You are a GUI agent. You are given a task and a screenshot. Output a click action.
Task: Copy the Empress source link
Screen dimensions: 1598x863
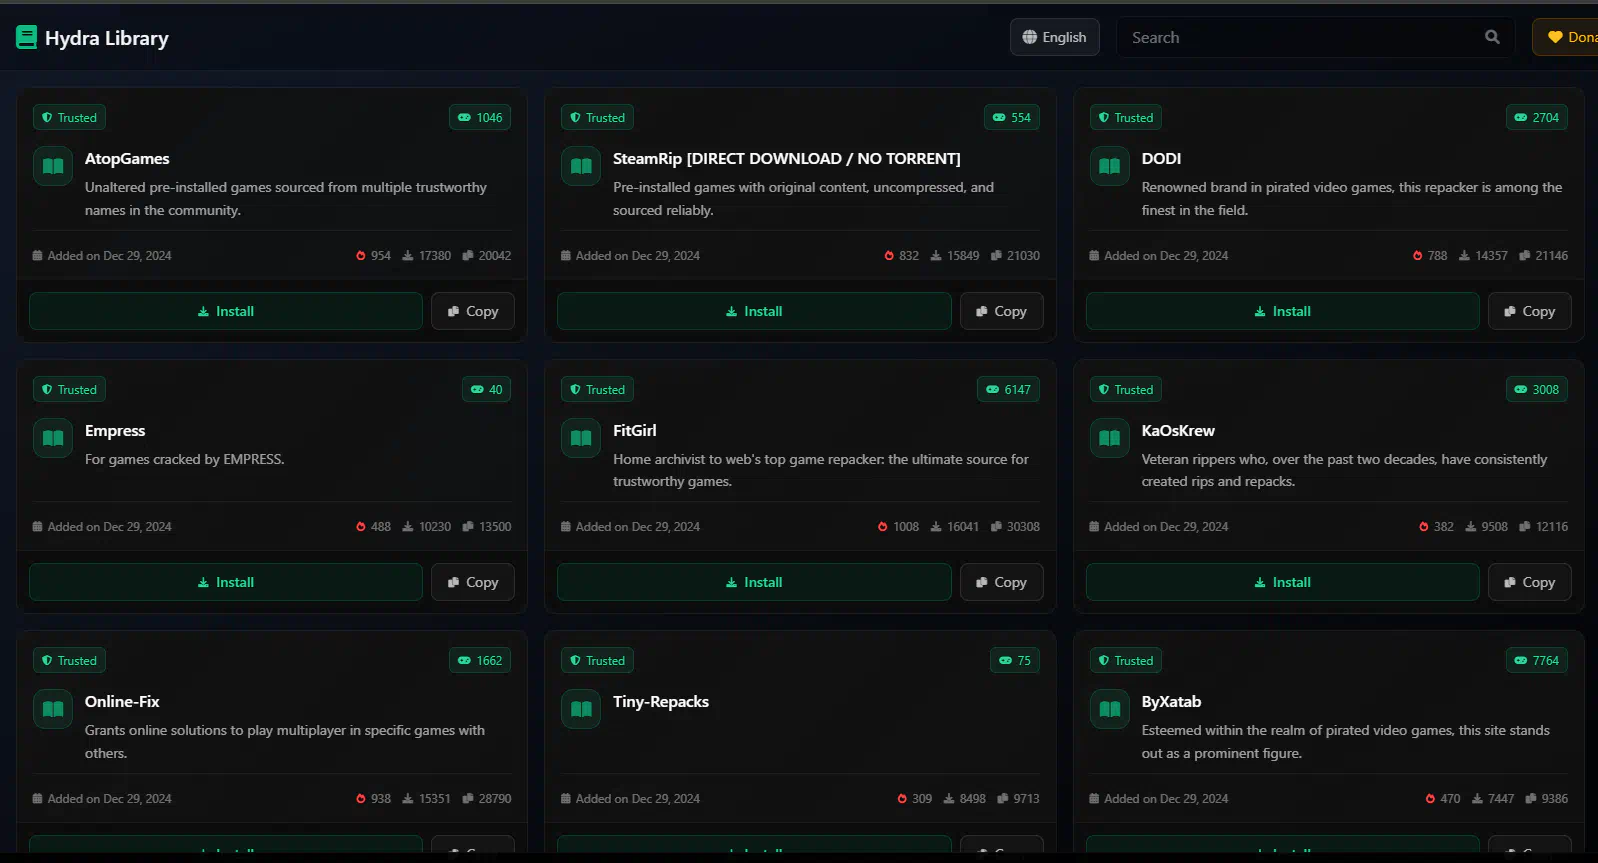point(473,582)
